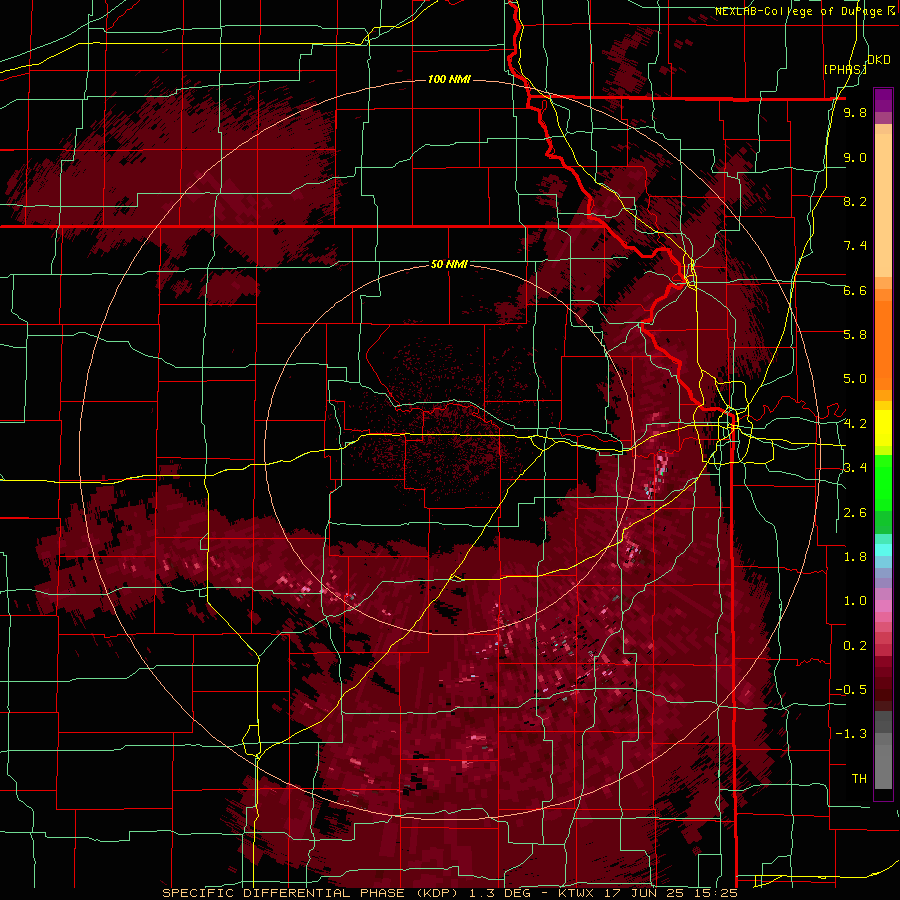The height and width of the screenshot is (900, 900).
Task: Click the 7.4 value on the color scale
Action: point(855,246)
